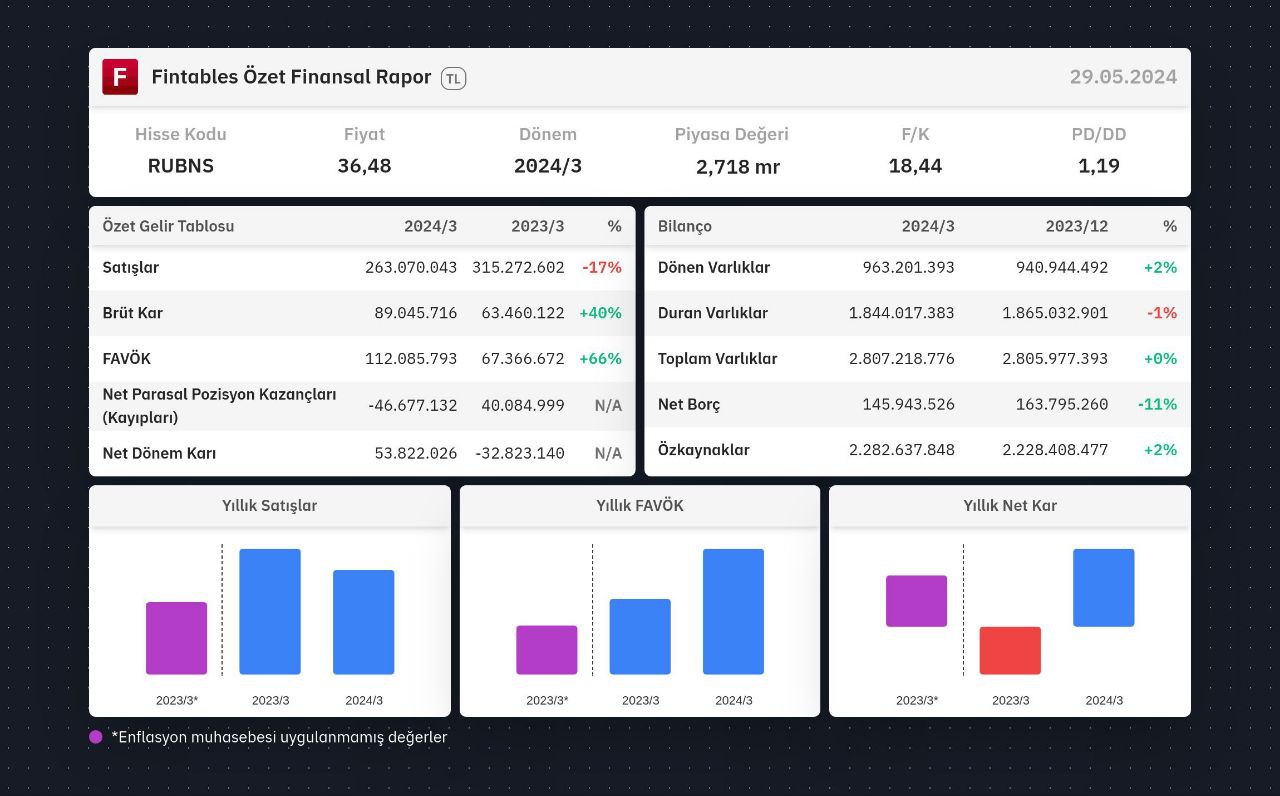Image resolution: width=1280 pixels, height=796 pixels.
Task: Click the Yıllık Net Kar chart title
Action: pos(1010,506)
